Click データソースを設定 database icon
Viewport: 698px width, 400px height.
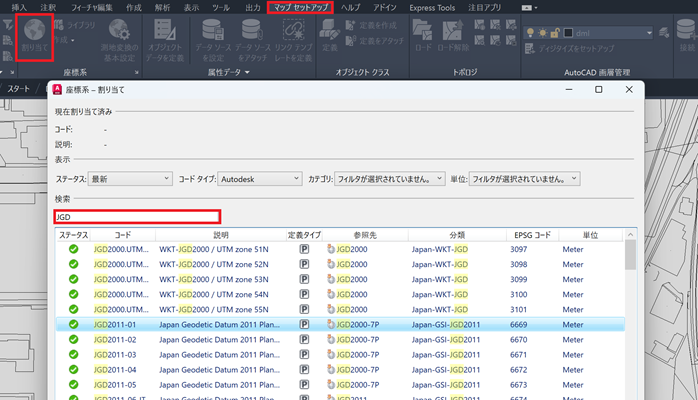(213, 30)
